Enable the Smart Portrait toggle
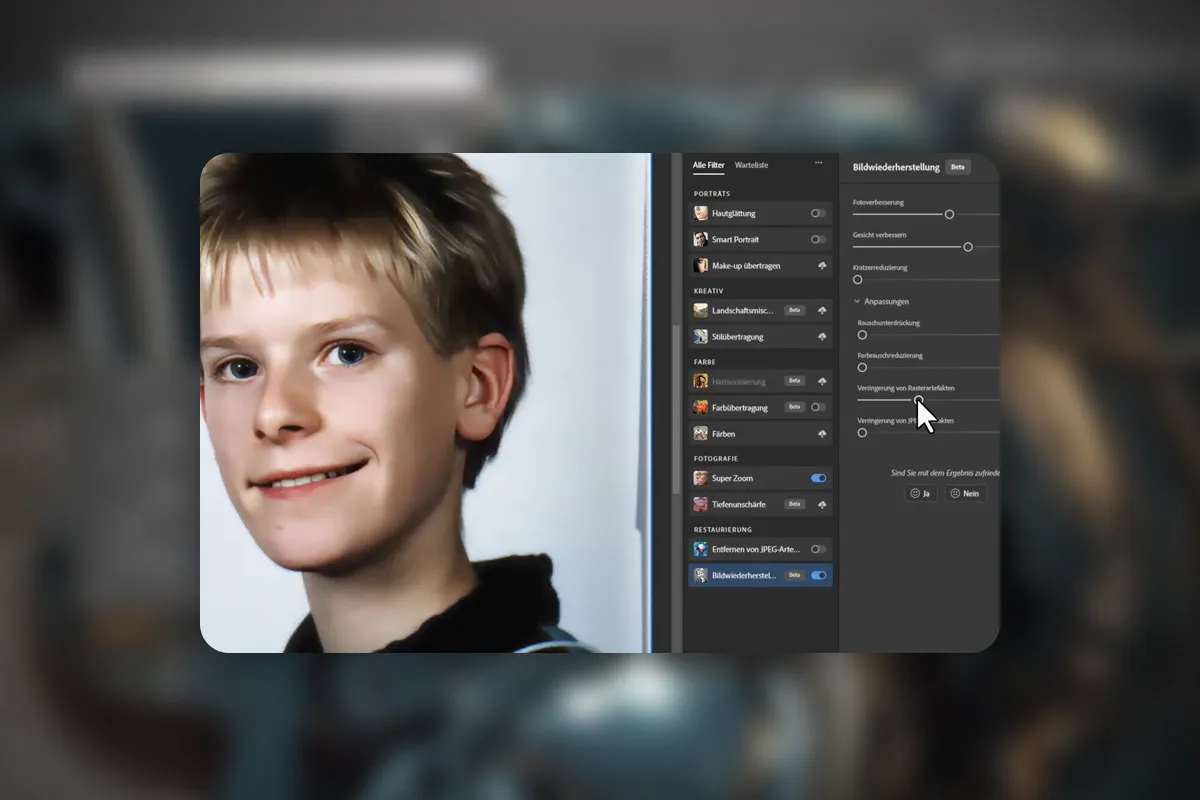This screenshot has height=800, width=1200. click(819, 239)
